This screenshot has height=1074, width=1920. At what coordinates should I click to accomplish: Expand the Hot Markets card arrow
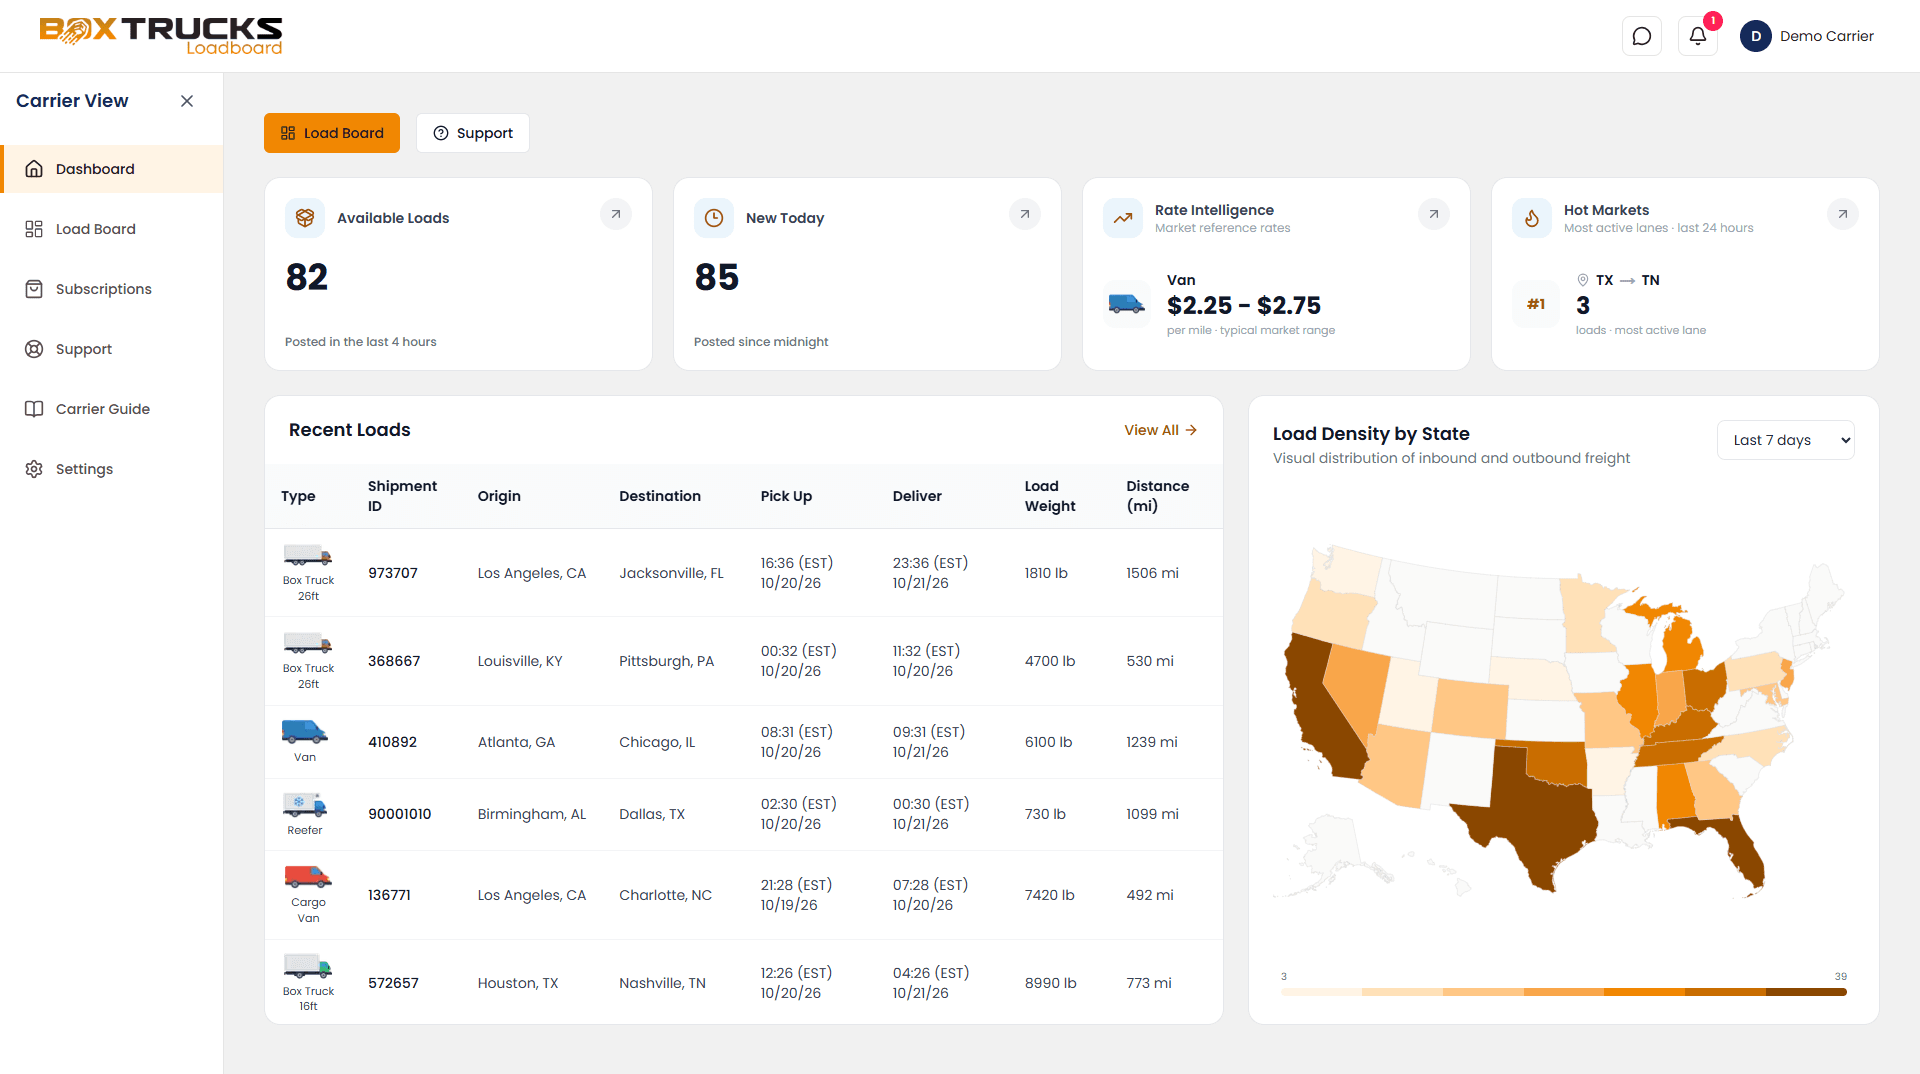1843,214
